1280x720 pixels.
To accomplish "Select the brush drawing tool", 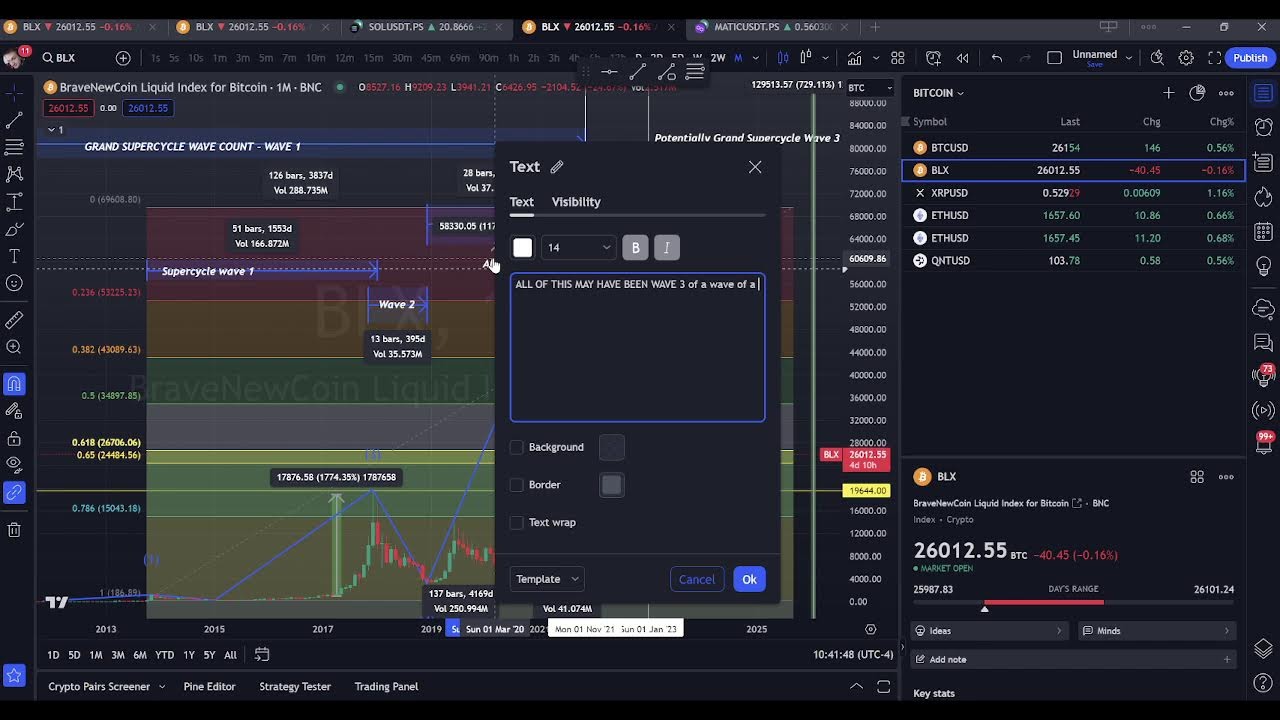I will pyautogui.click(x=14, y=229).
